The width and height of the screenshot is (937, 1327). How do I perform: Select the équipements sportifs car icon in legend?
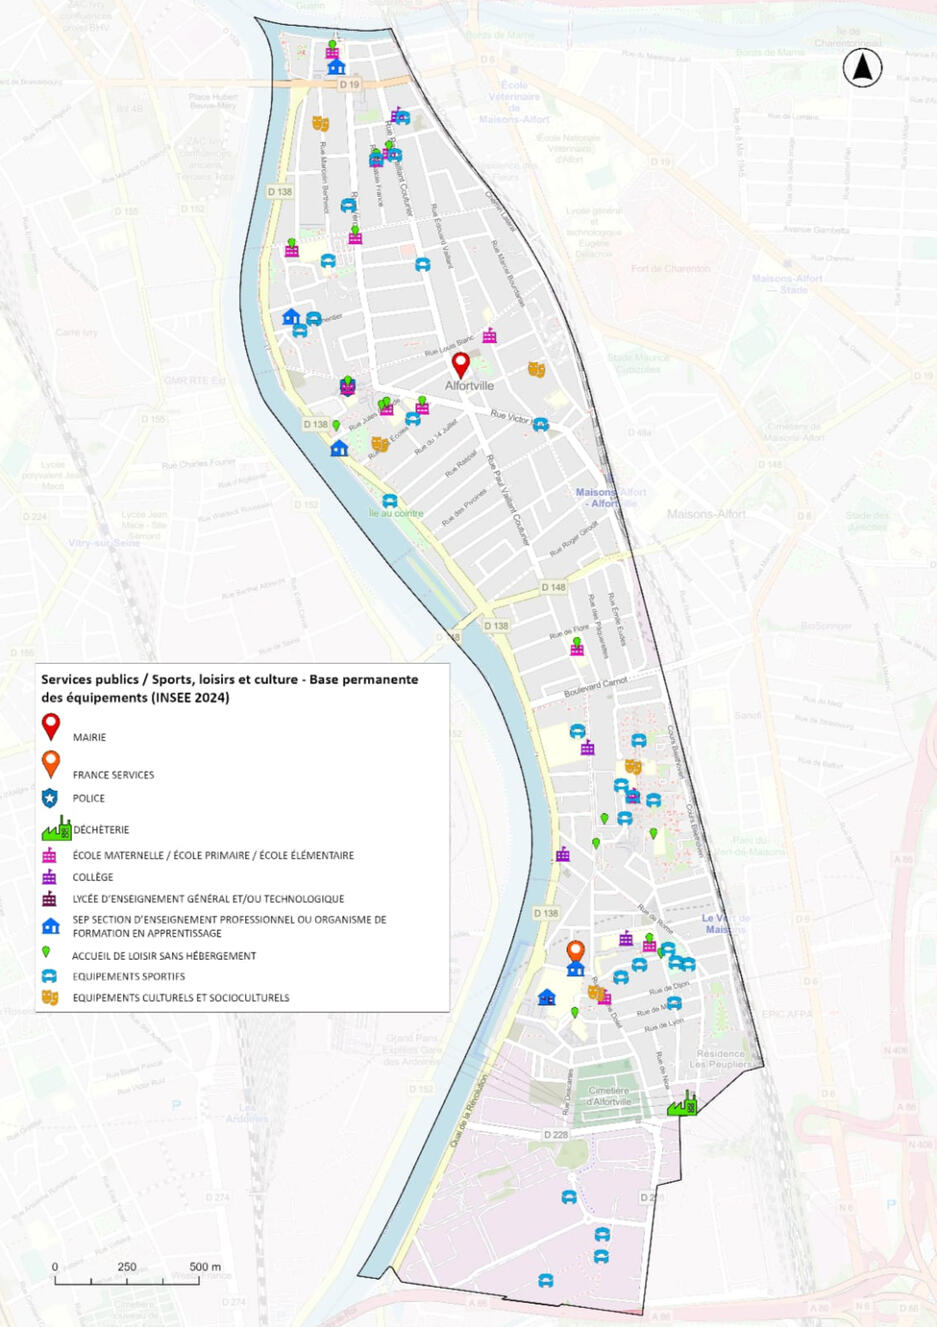tap(48, 974)
